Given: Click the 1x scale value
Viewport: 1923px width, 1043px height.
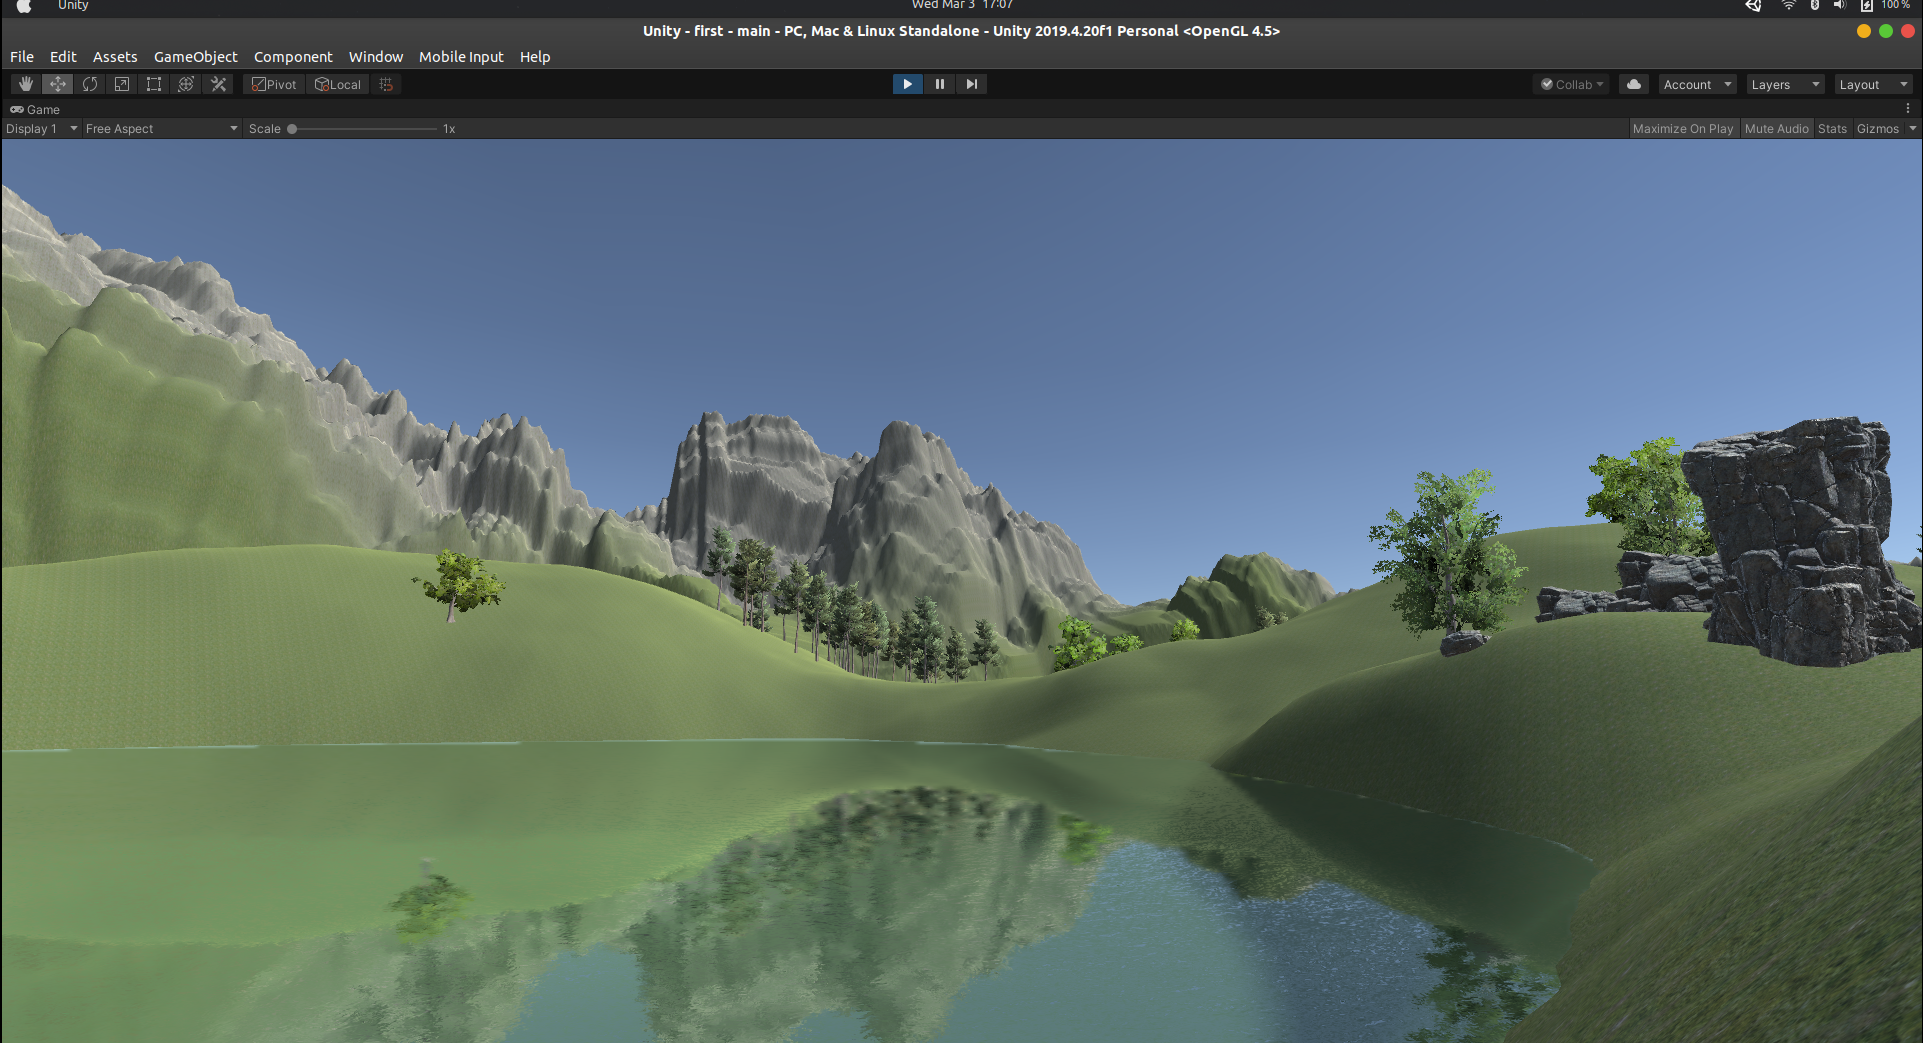Looking at the screenshot, I should click(449, 128).
